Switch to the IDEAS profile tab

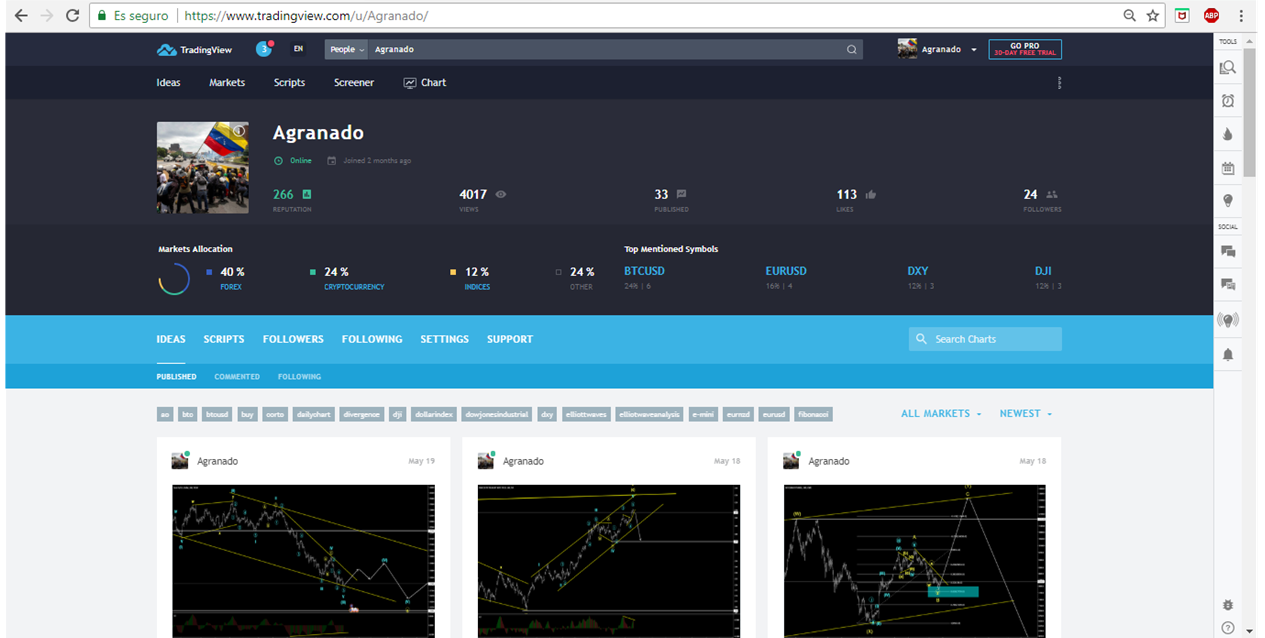coord(171,339)
